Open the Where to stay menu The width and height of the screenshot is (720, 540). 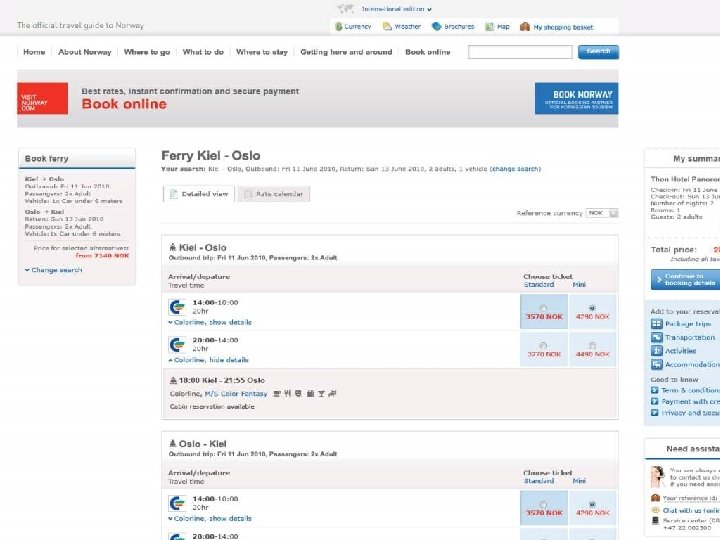coord(262,52)
